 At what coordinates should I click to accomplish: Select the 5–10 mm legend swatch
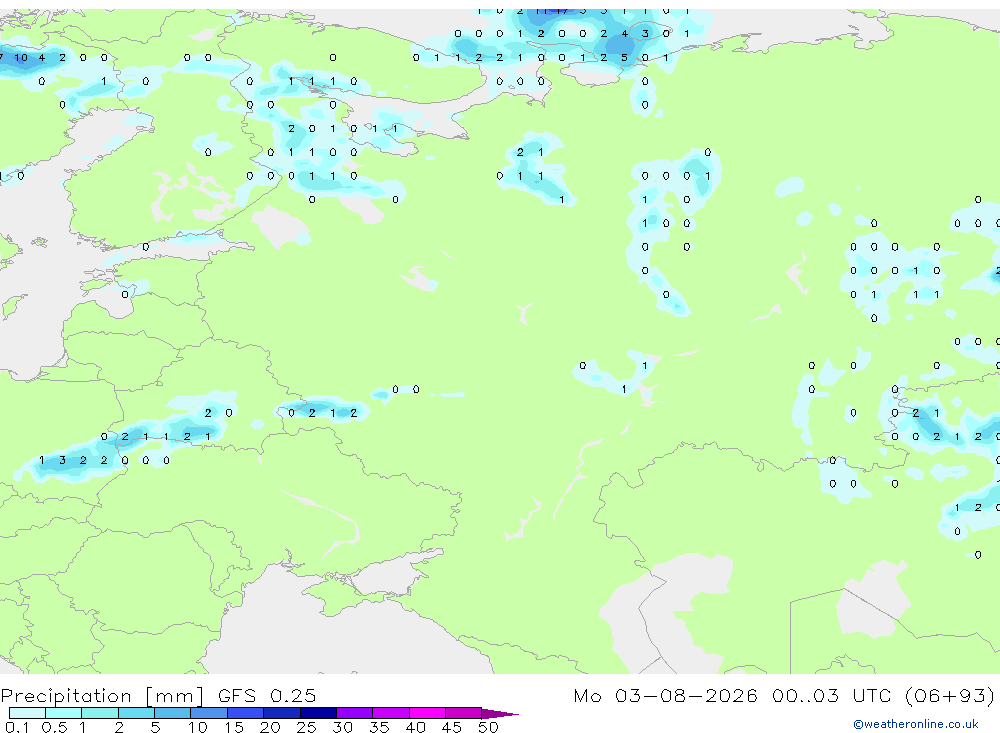(173, 713)
